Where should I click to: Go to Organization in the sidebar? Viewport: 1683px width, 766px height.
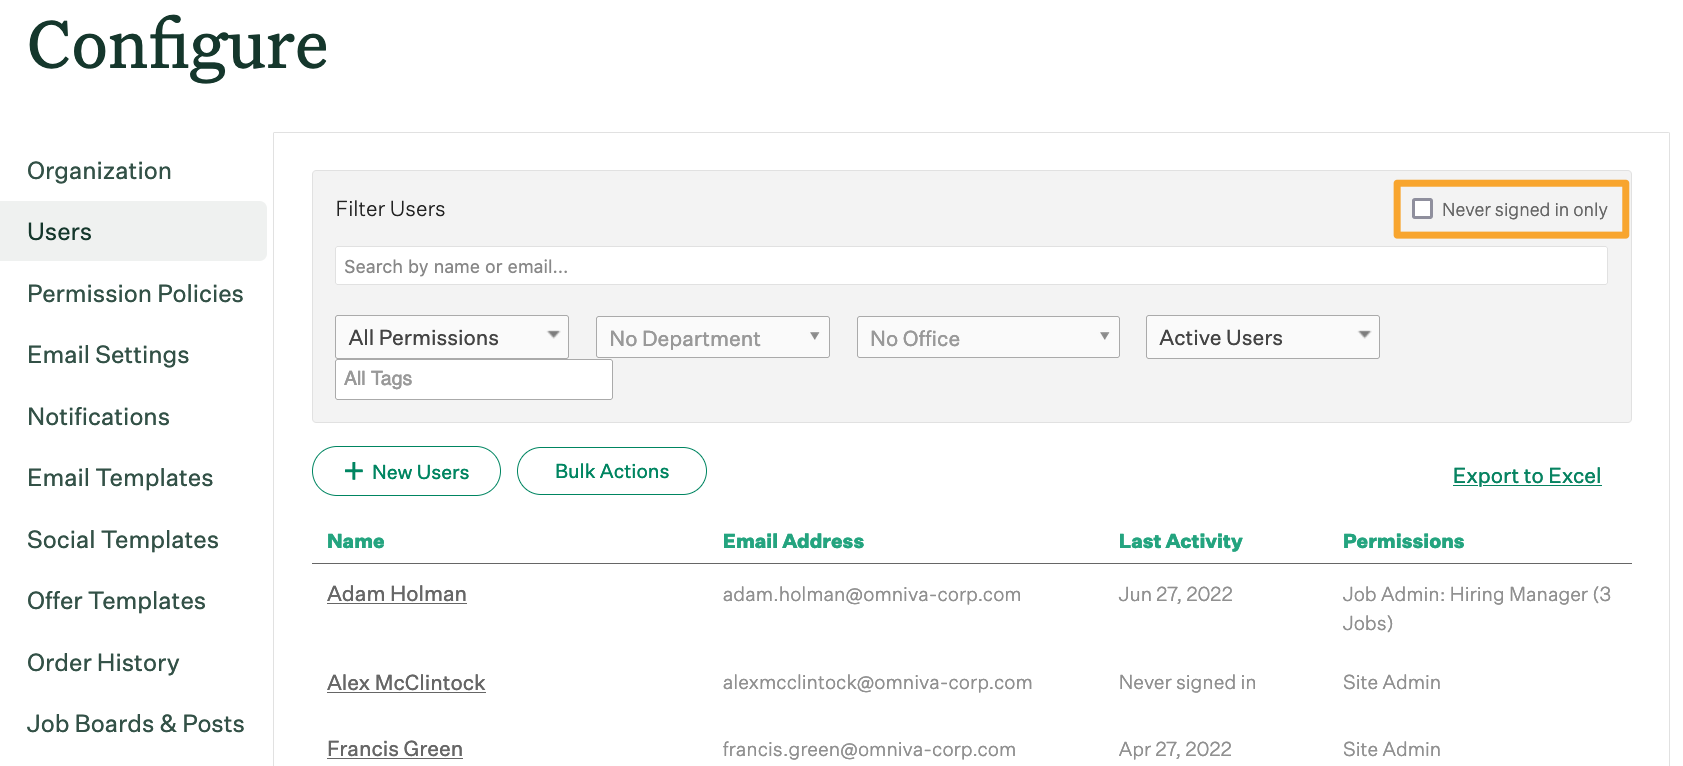tap(99, 171)
